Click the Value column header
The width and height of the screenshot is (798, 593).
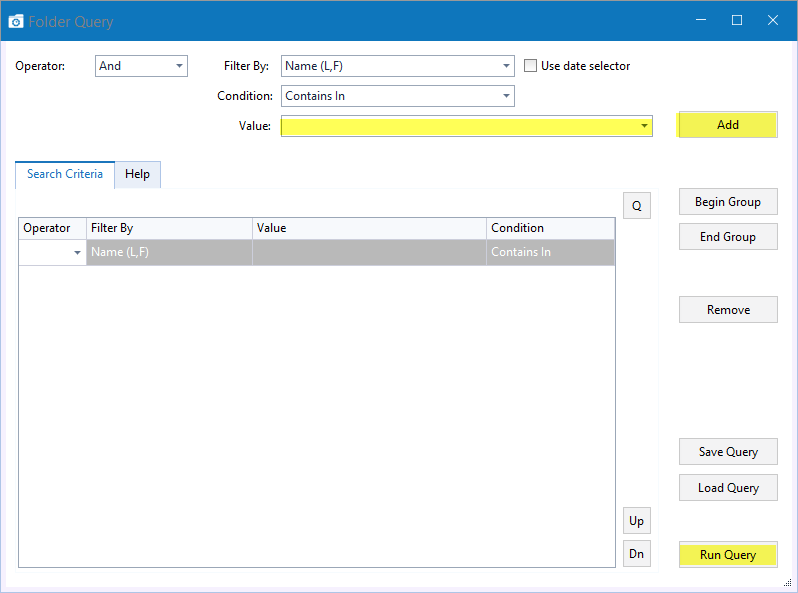pyautogui.click(x=369, y=228)
